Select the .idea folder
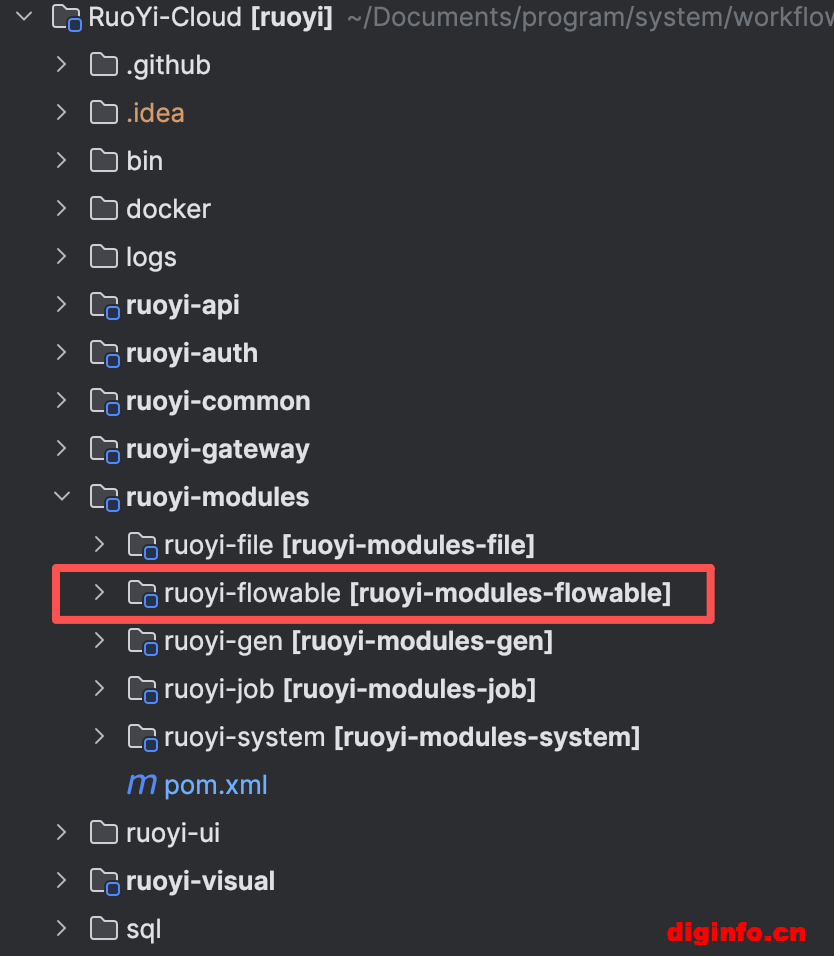Image resolution: width=834 pixels, height=956 pixels. 155,113
